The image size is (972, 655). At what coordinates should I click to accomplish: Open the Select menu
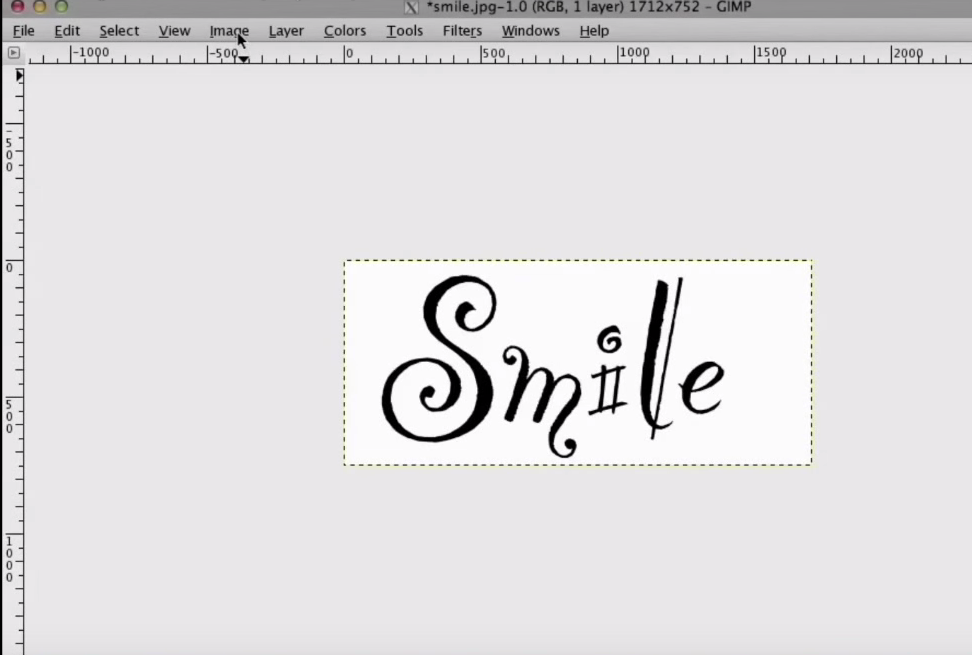pyautogui.click(x=118, y=31)
